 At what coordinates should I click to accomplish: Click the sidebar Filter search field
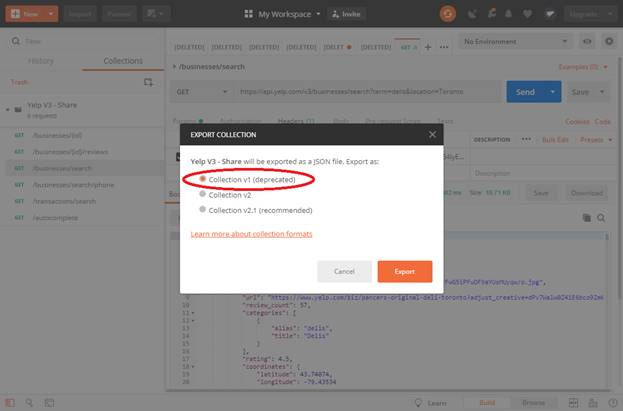[83, 41]
